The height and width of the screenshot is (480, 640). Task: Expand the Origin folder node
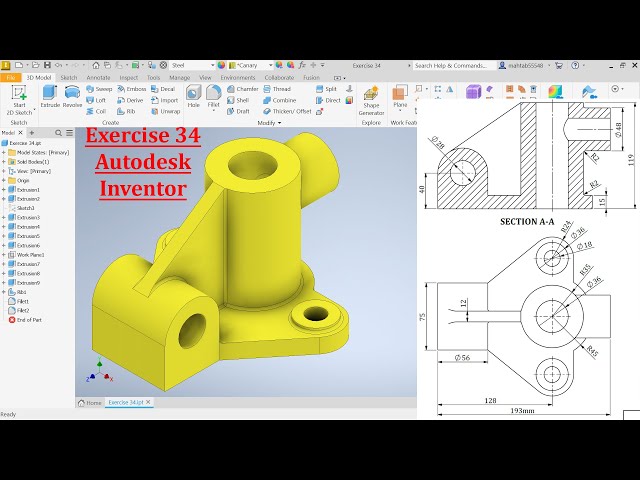tap(4, 180)
